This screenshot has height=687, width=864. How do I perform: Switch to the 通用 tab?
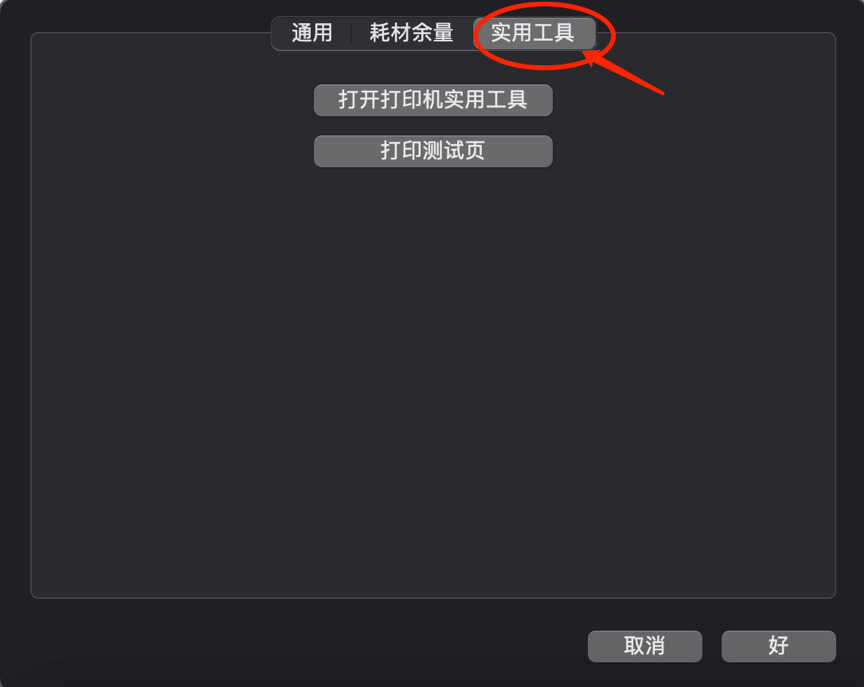[x=312, y=33]
